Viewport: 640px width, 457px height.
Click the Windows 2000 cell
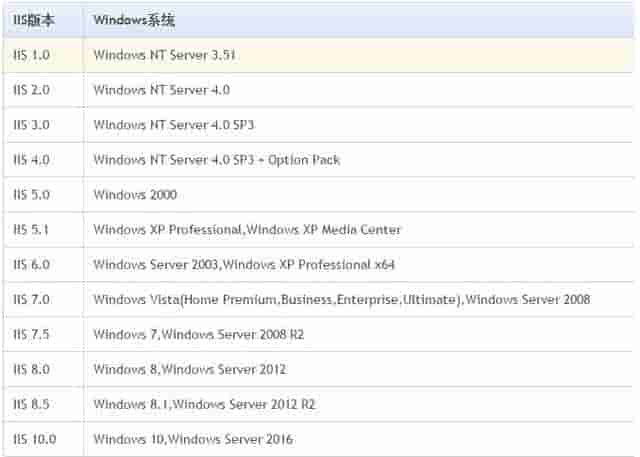tap(135, 195)
